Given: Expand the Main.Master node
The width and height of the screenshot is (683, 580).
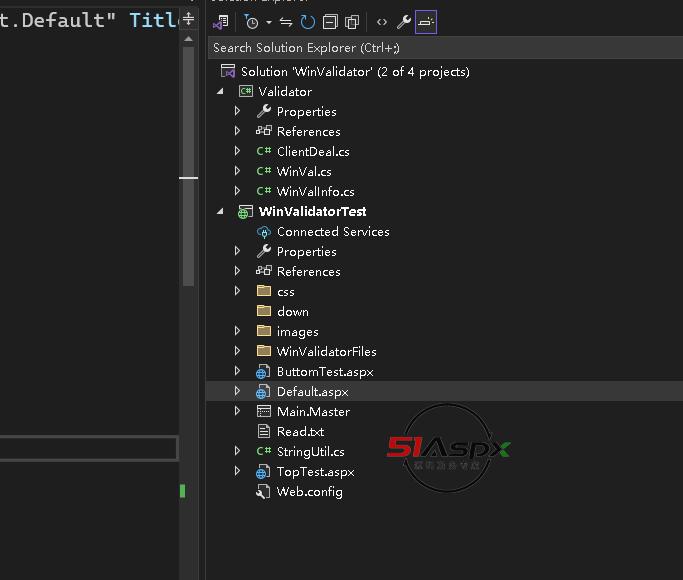Looking at the screenshot, I should pyautogui.click(x=237, y=411).
